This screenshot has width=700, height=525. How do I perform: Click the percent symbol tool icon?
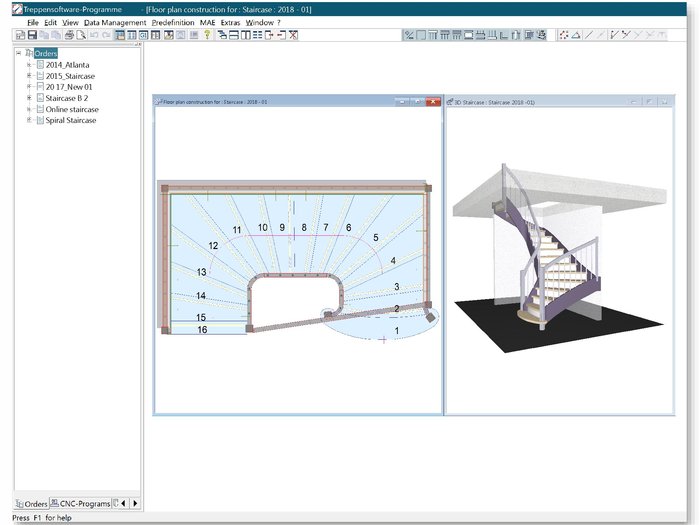coord(409,35)
